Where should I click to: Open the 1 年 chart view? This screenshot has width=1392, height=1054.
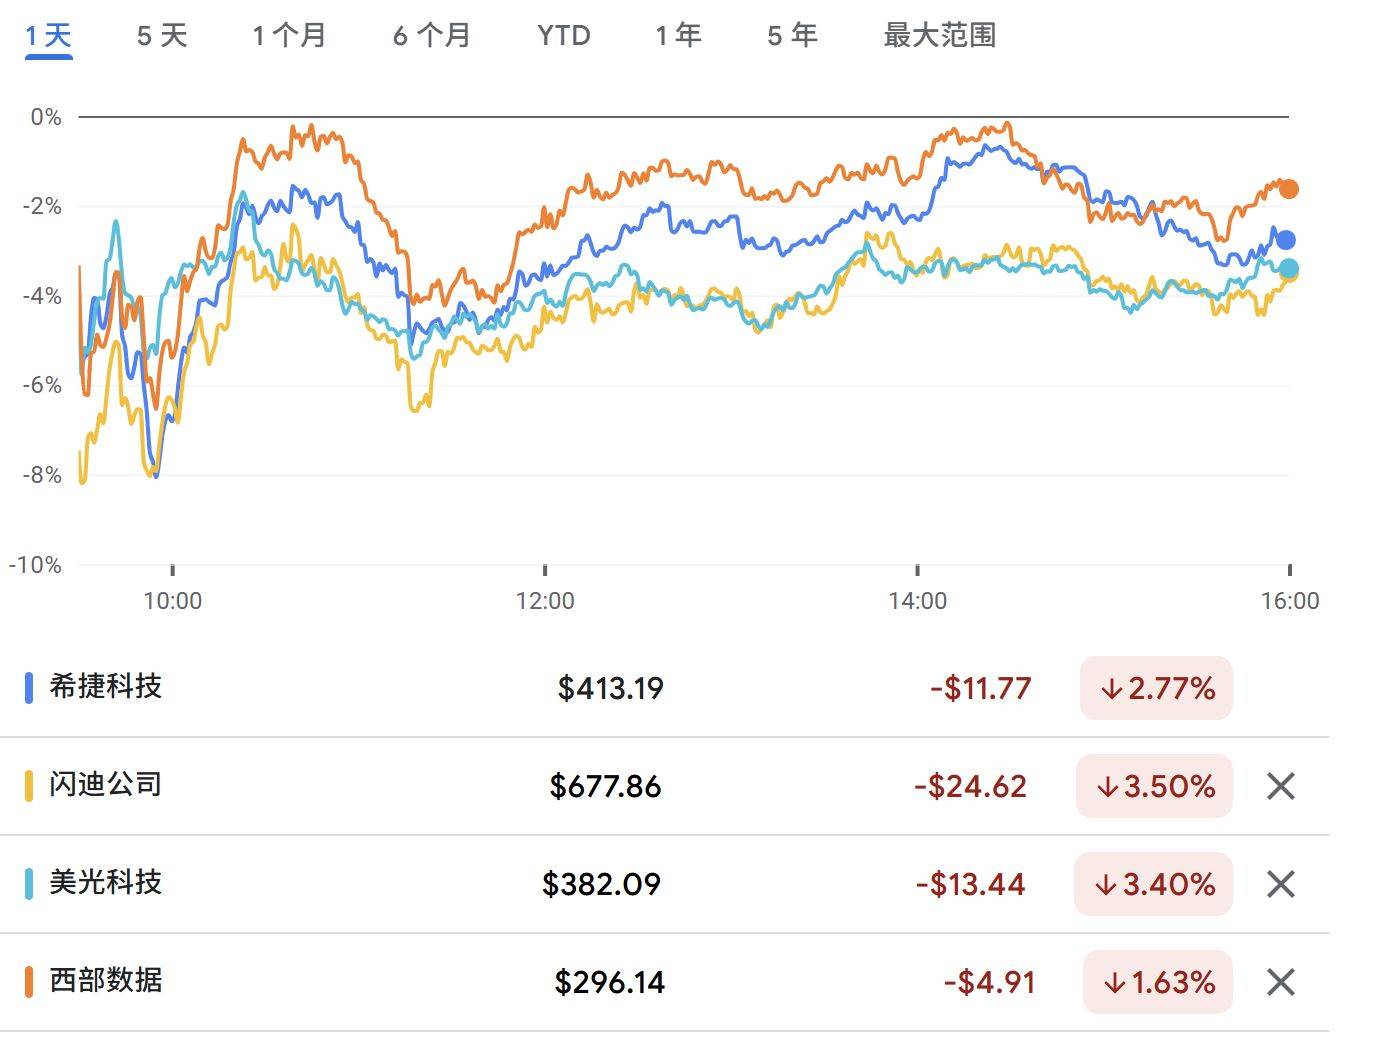pyautogui.click(x=678, y=36)
